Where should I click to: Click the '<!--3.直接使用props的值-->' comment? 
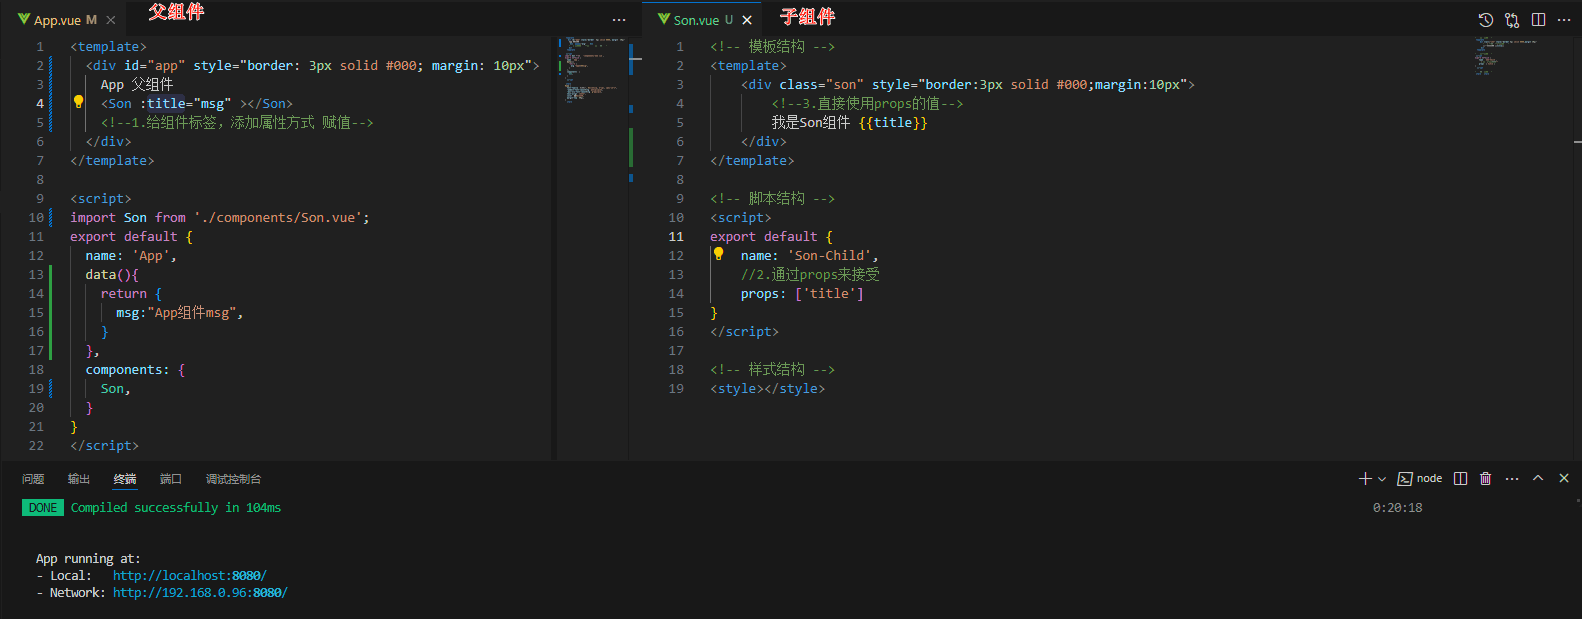click(x=867, y=103)
